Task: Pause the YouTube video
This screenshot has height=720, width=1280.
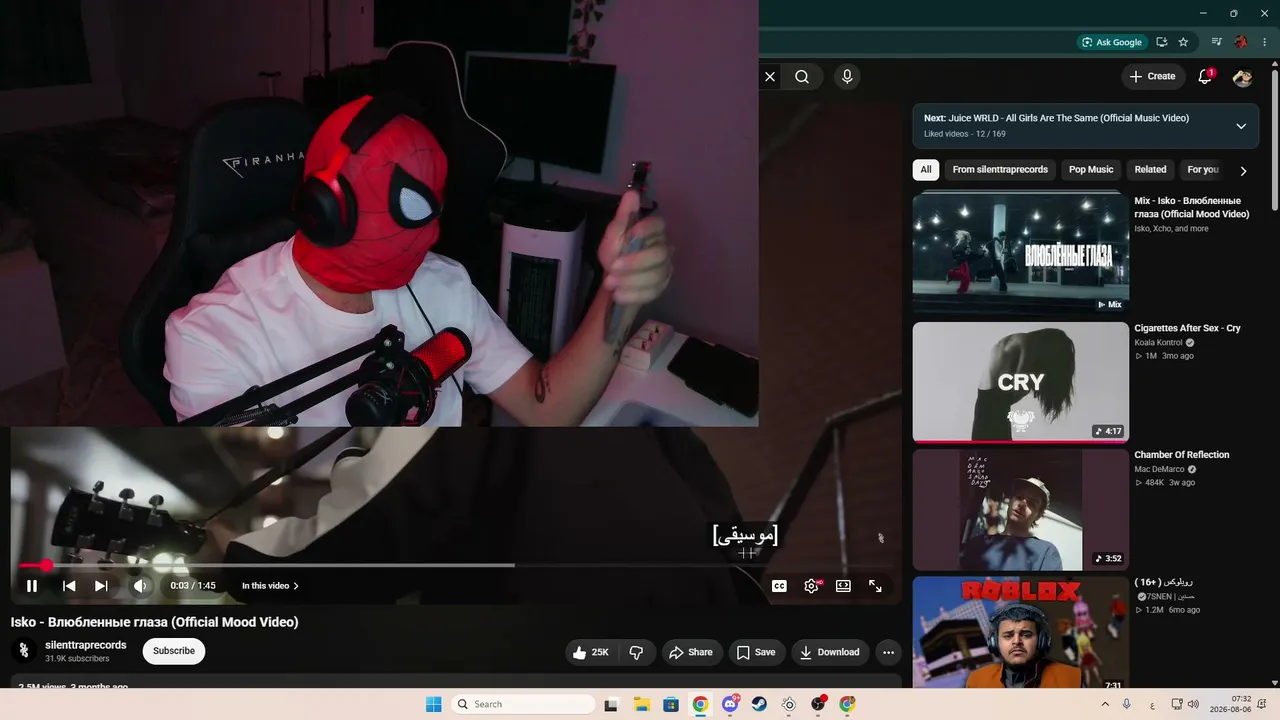Action: pyautogui.click(x=32, y=586)
